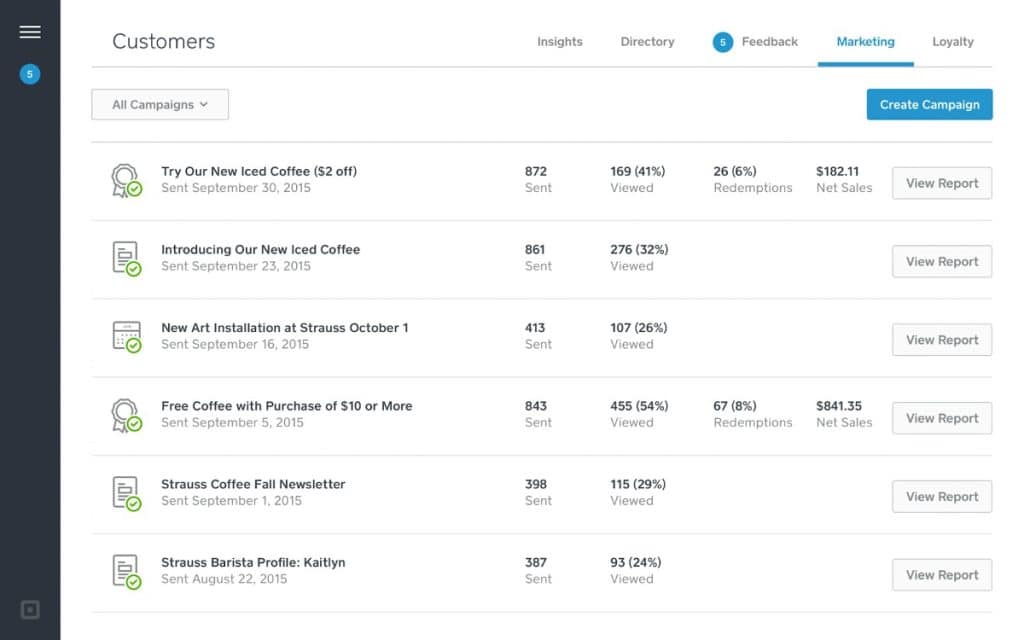This screenshot has width=1024, height=640.
Task: Switch to the Loyalty tab
Action: coord(952,42)
